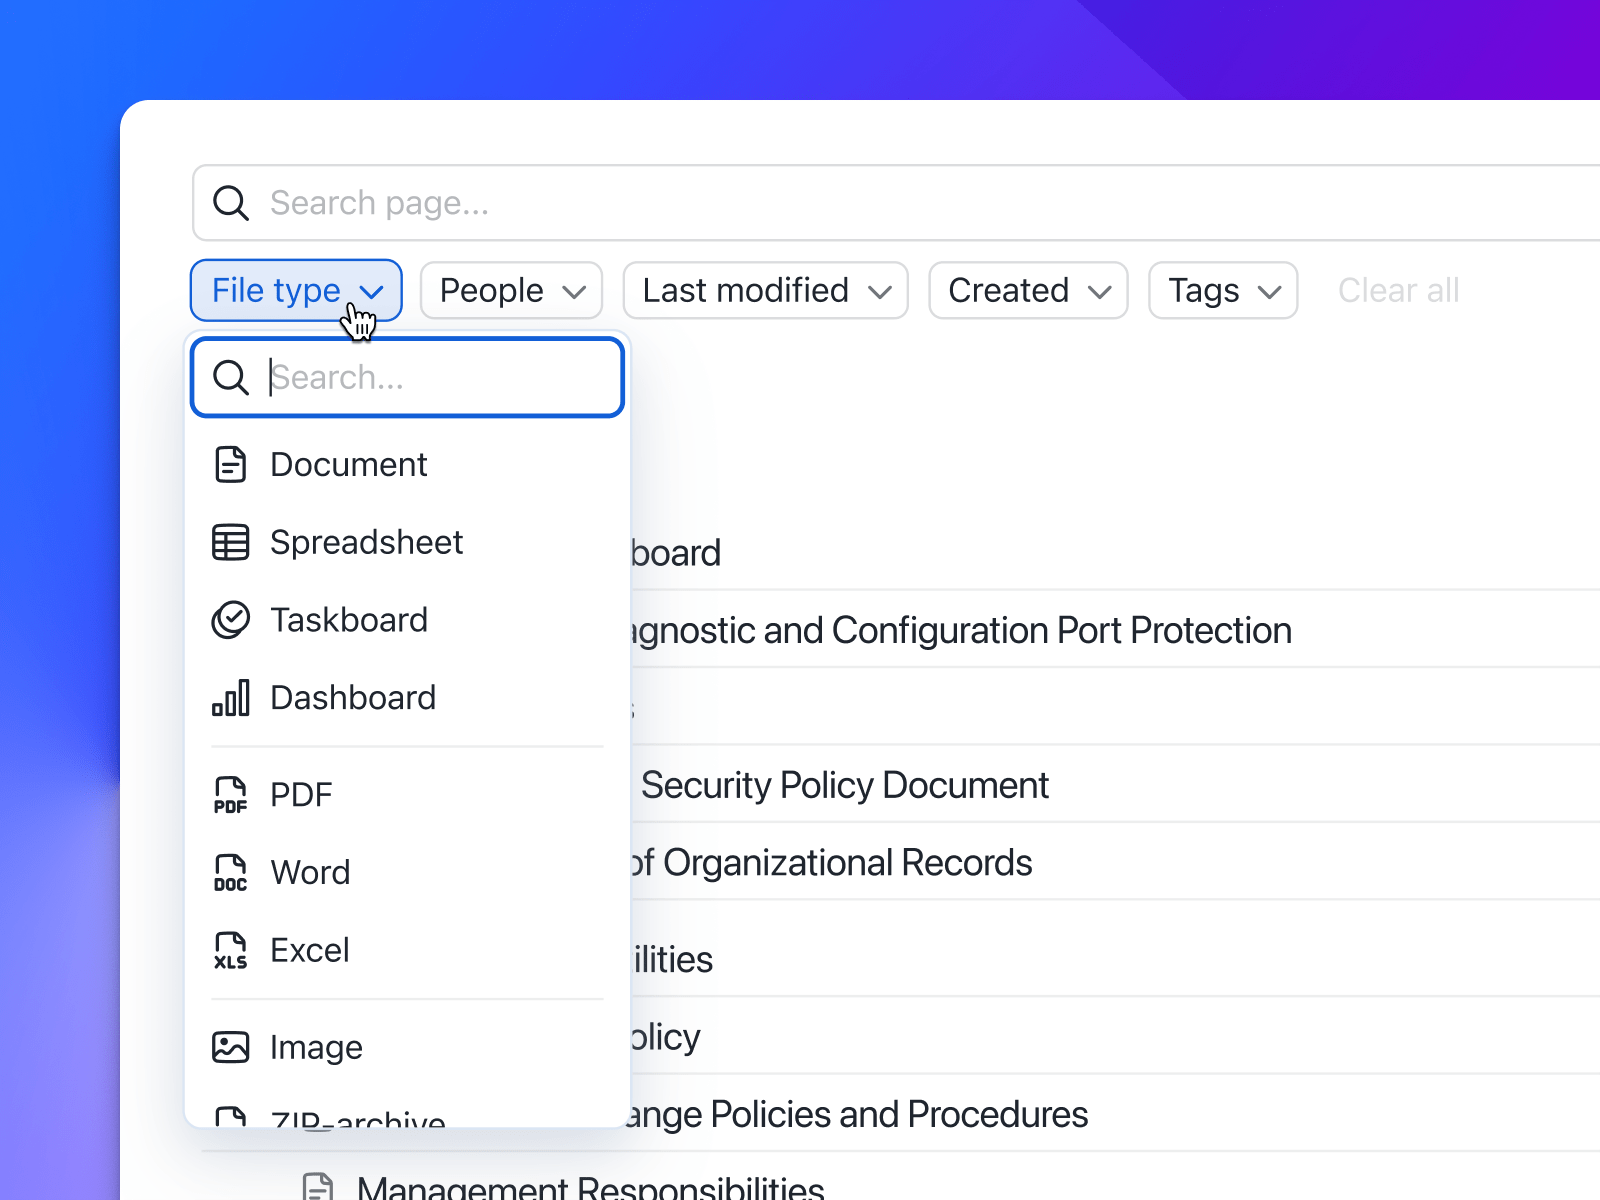Select Spreadsheet from the file type list
1600x1200 pixels.
tap(366, 543)
